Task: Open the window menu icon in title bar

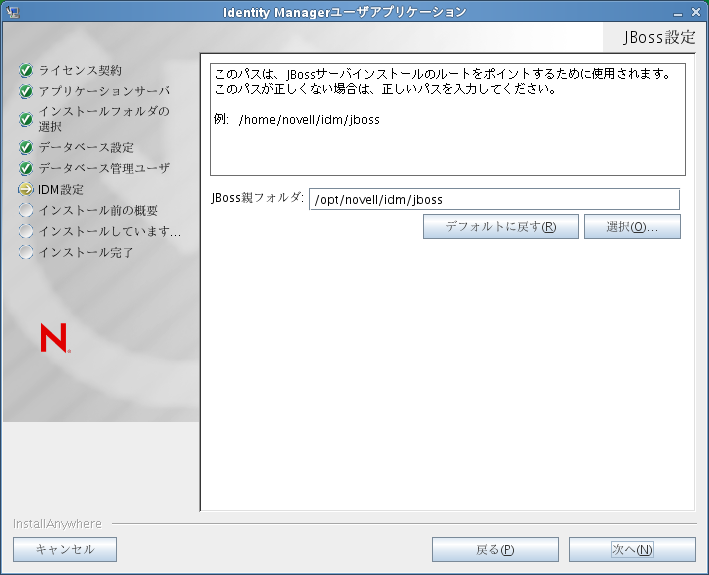Action: 13,12
